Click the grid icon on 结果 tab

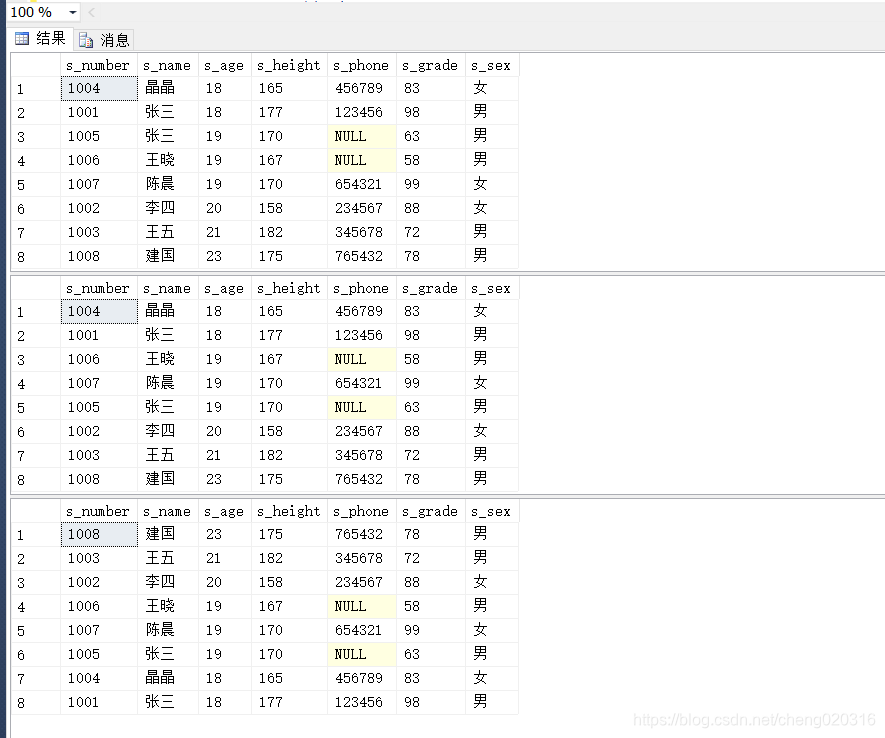[x=21, y=38]
